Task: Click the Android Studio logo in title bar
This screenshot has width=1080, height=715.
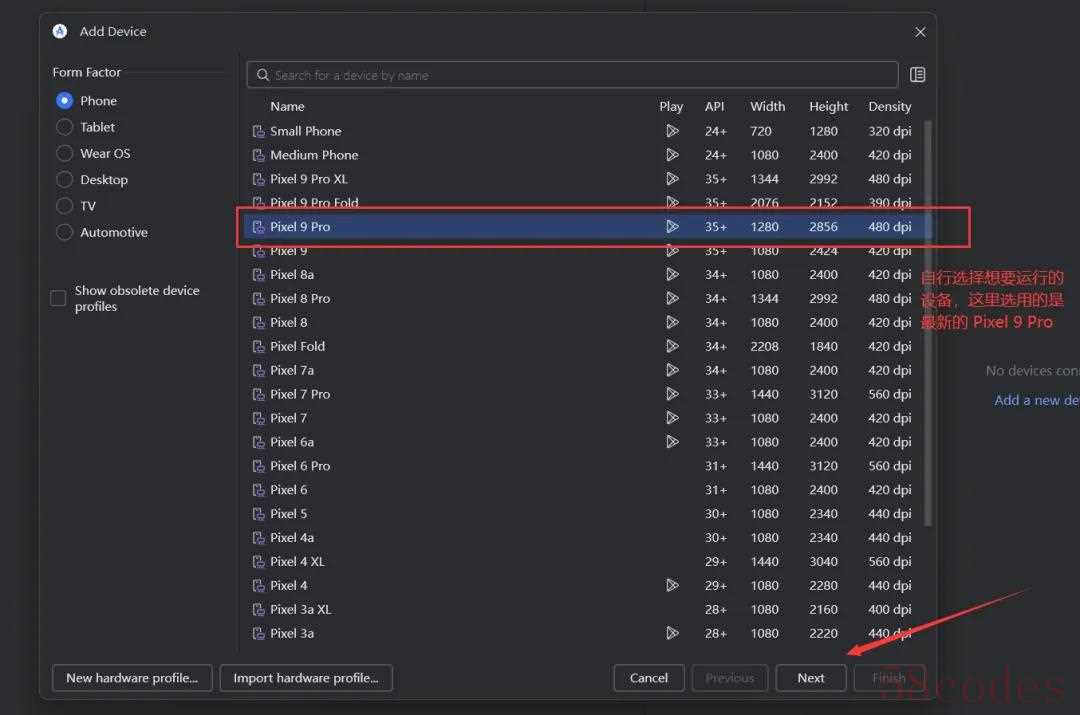Action: [x=60, y=31]
